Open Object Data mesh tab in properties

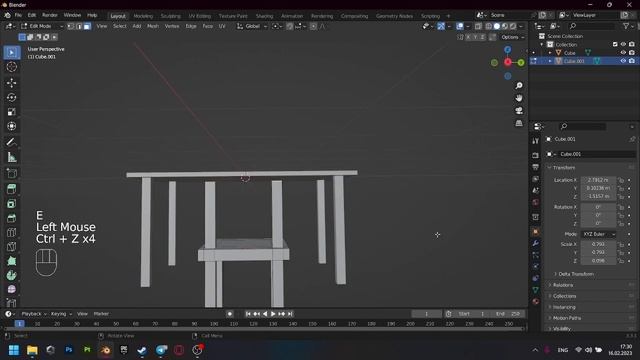coord(536,290)
